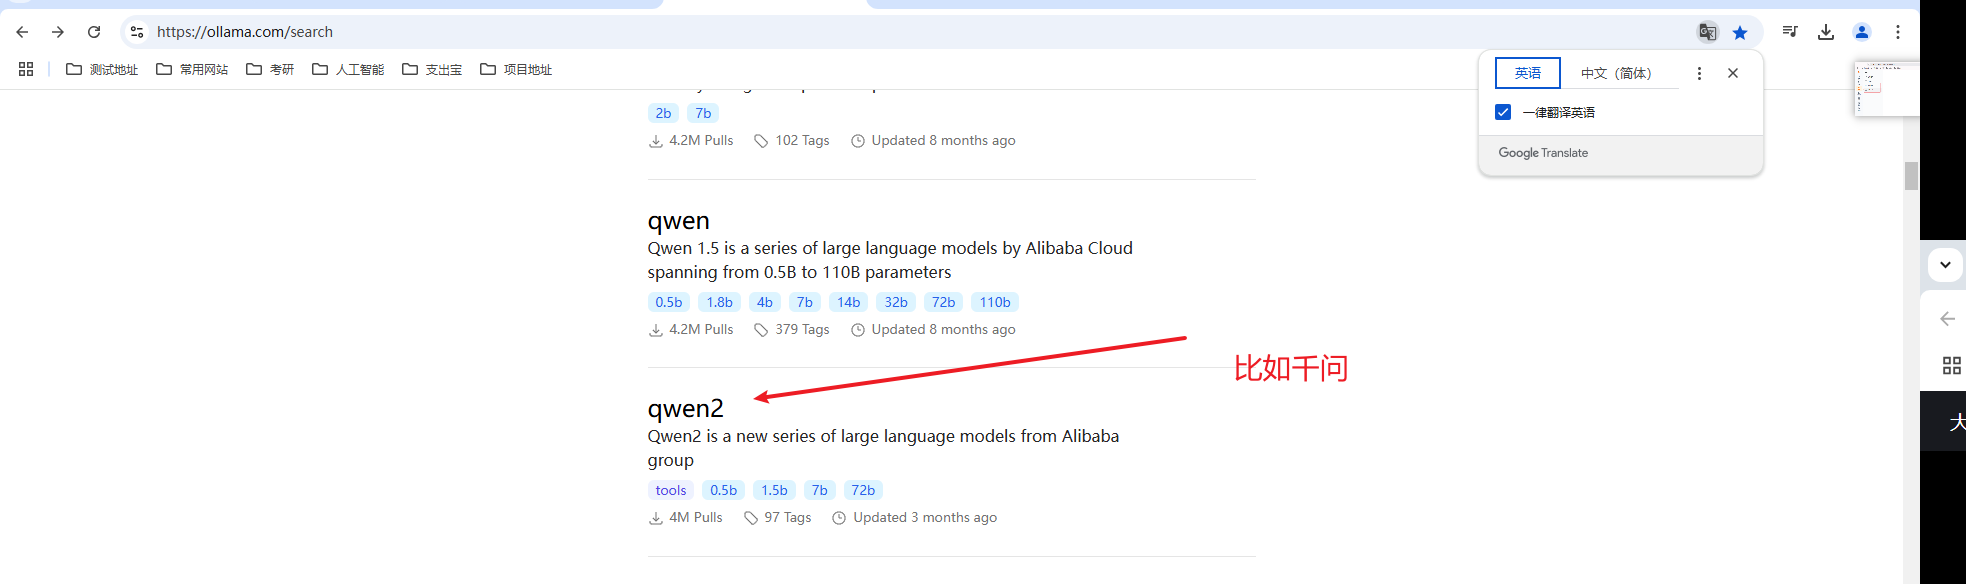Click the tools tag under qwen2
Viewport: 1966px width, 584px height.
[671, 490]
